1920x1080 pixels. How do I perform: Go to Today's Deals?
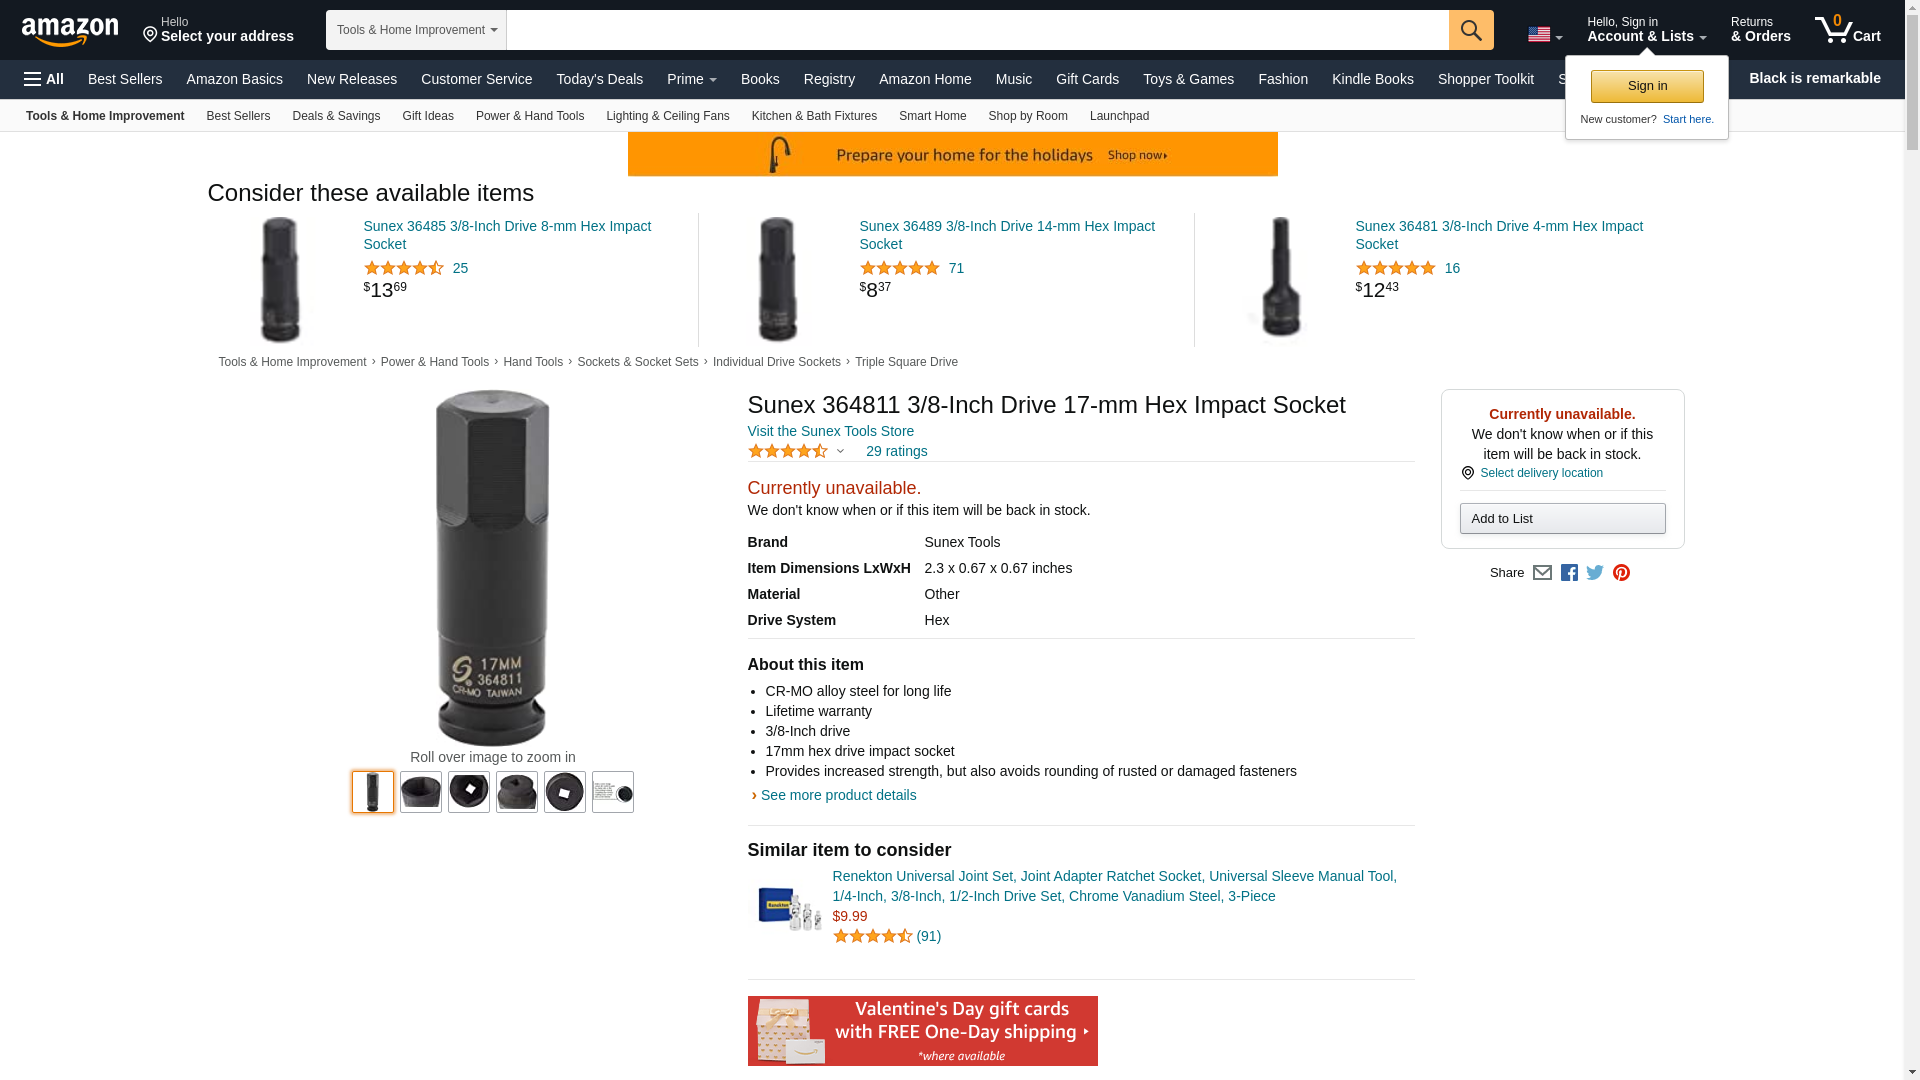(x=600, y=79)
